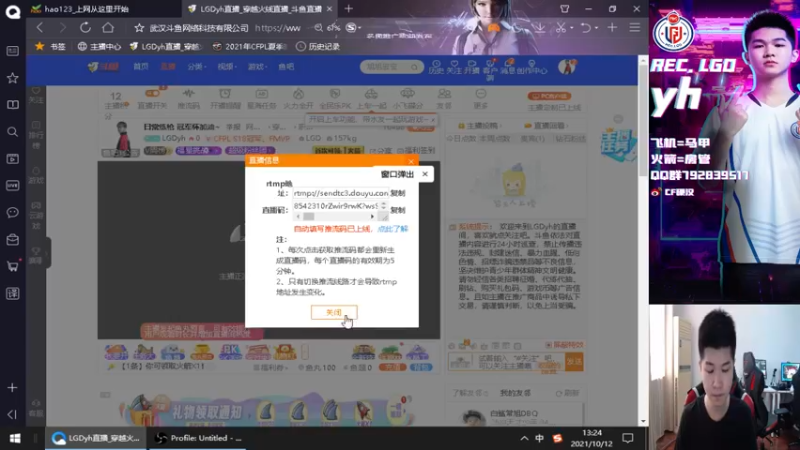Click the QQ browser logo icon
This screenshot has height=450, width=800.
(x=13, y=11)
